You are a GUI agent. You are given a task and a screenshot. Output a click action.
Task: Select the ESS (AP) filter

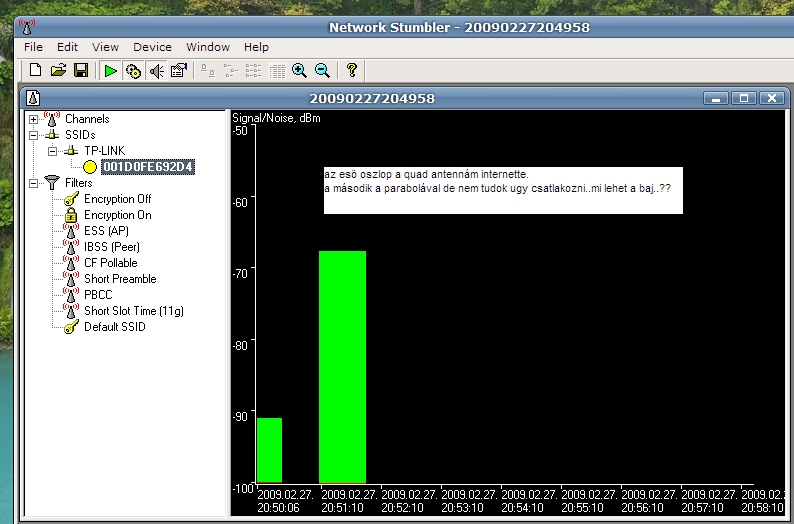[106, 231]
